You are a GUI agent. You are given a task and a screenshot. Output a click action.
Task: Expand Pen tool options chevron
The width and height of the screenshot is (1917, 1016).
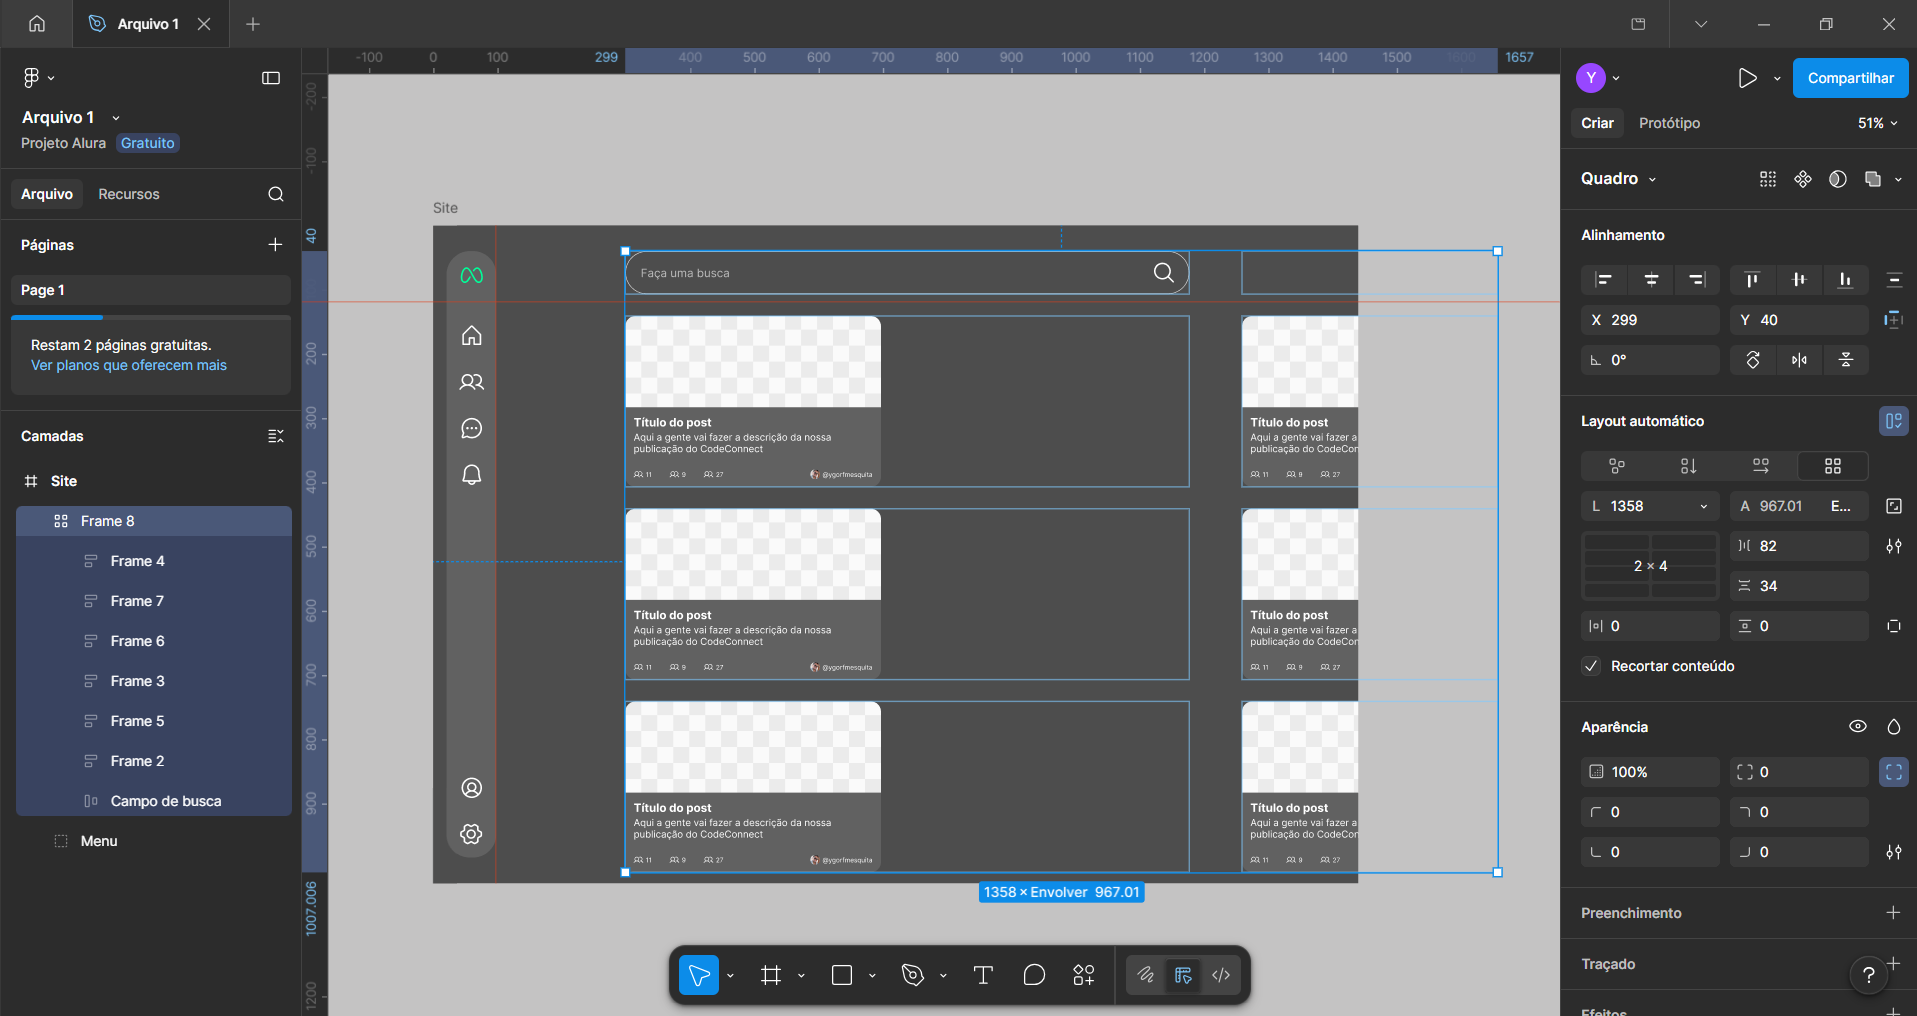pyautogui.click(x=943, y=975)
